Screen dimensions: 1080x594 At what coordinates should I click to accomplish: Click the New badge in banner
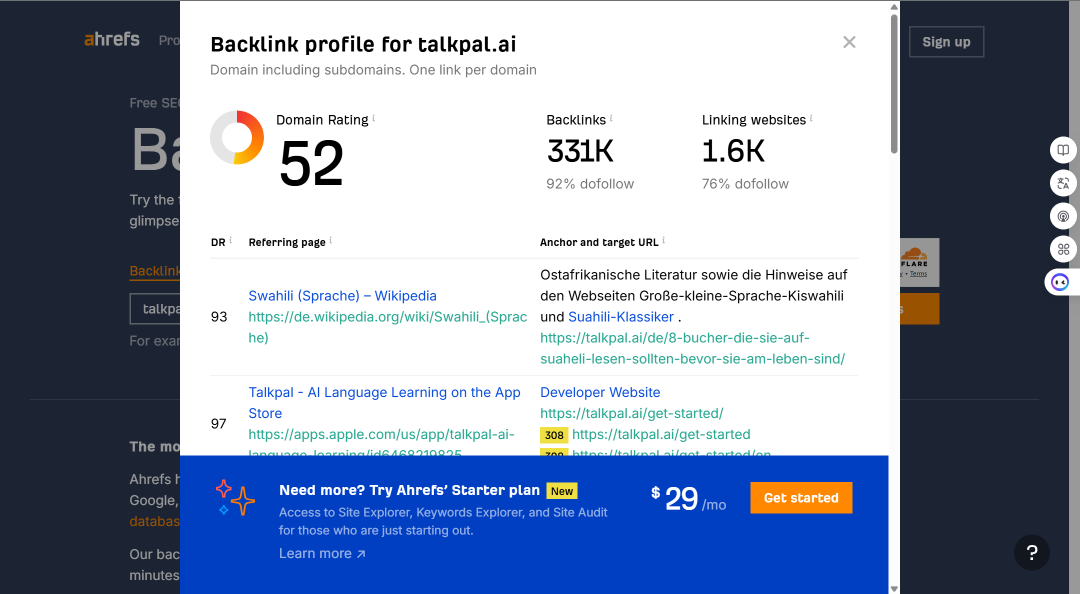562,491
